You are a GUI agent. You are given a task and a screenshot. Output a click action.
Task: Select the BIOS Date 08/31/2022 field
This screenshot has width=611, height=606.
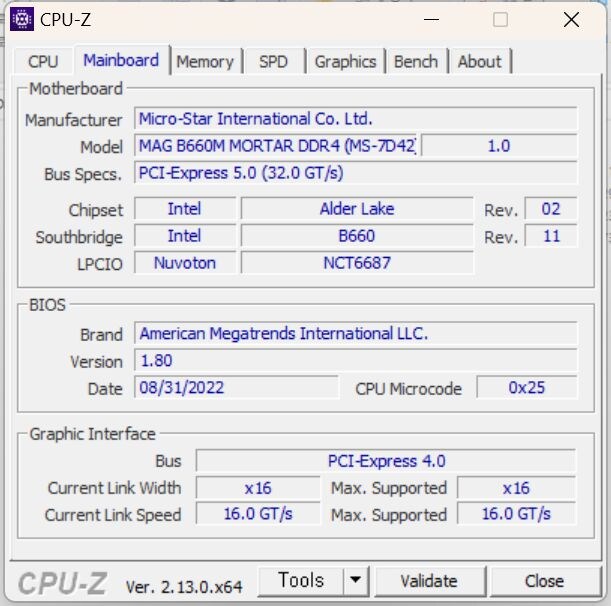click(236, 387)
